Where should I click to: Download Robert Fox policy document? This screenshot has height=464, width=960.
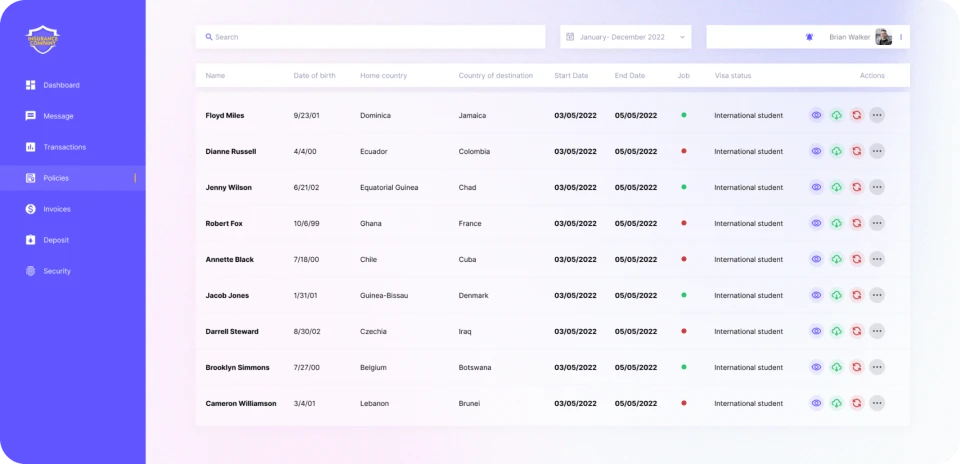(836, 223)
